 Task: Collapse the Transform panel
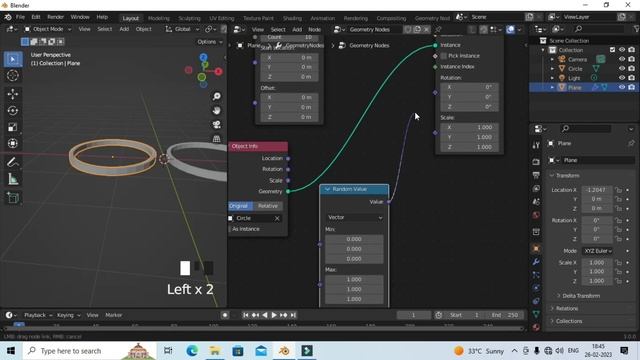point(552,176)
